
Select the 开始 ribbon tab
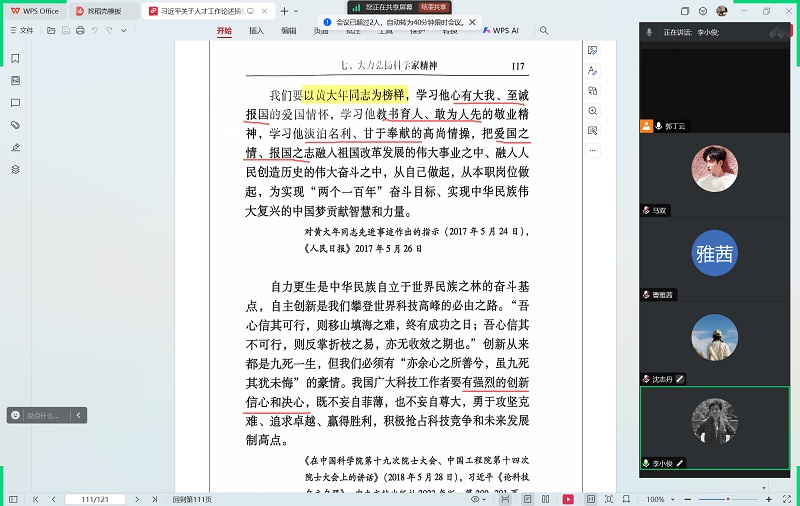(x=224, y=31)
